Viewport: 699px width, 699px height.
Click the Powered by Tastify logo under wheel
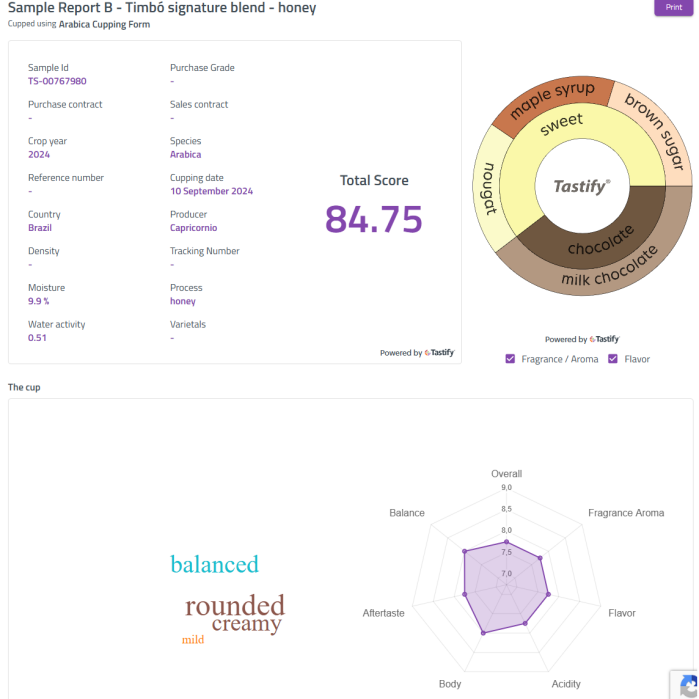click(604, 340)
